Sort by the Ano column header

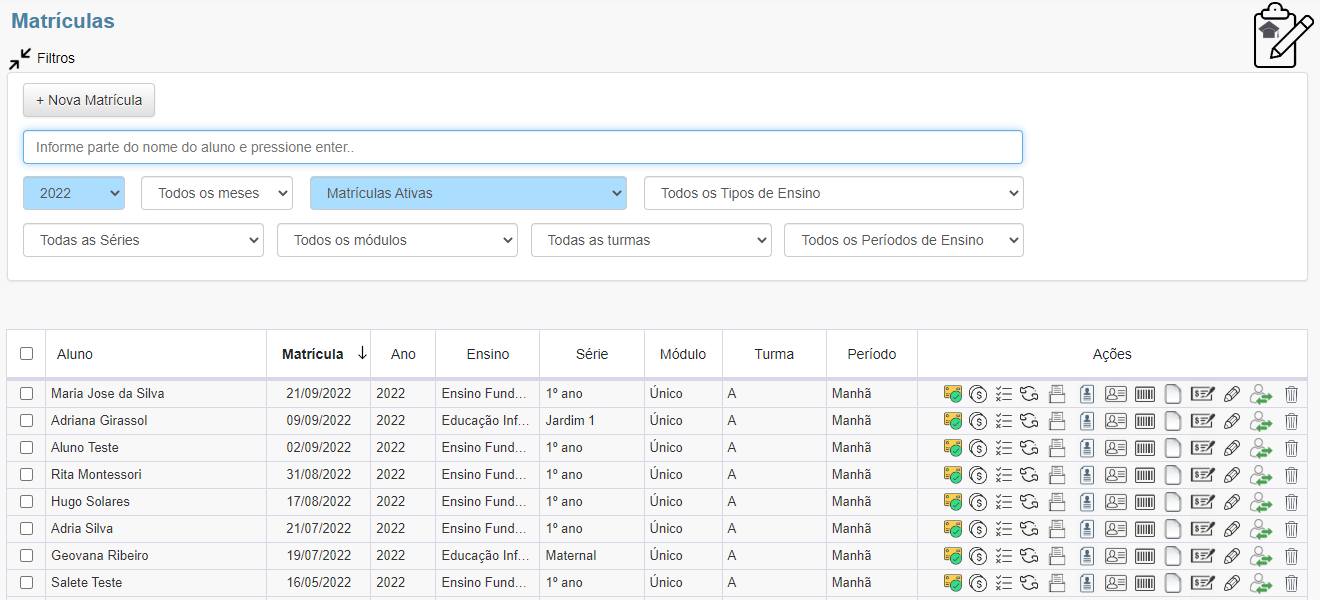(403, 354)
